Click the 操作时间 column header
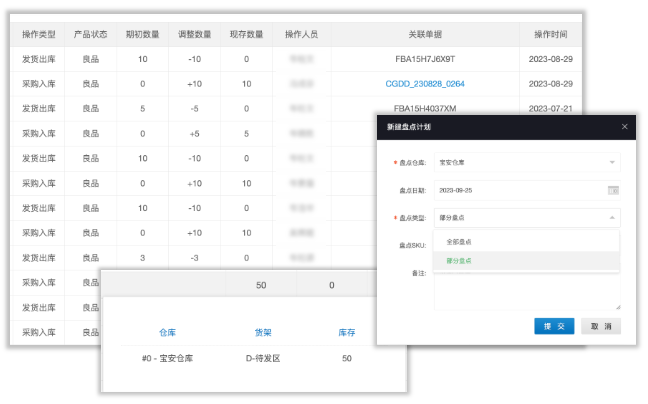Image resolution: width=648 pixels, height=404 pixels. pyautogui.click(x=554, y=34)
